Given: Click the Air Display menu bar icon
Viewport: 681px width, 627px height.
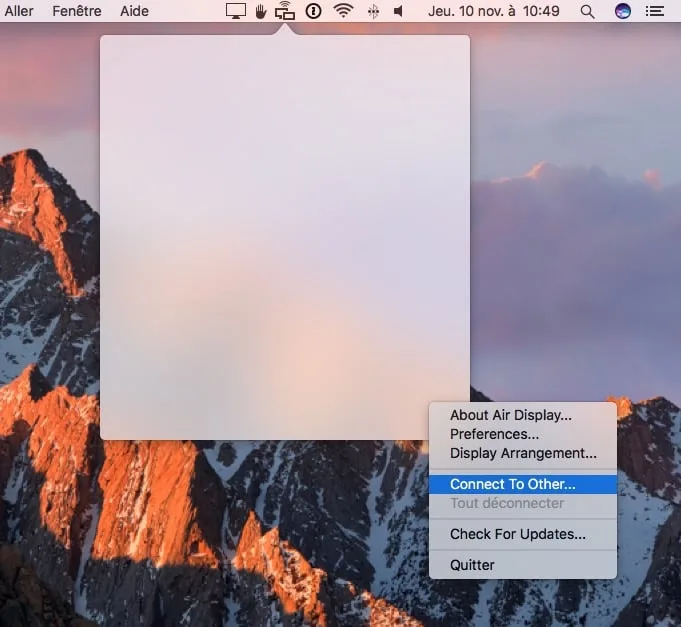Looking at the screenshot, I should [x=285, y=11].
